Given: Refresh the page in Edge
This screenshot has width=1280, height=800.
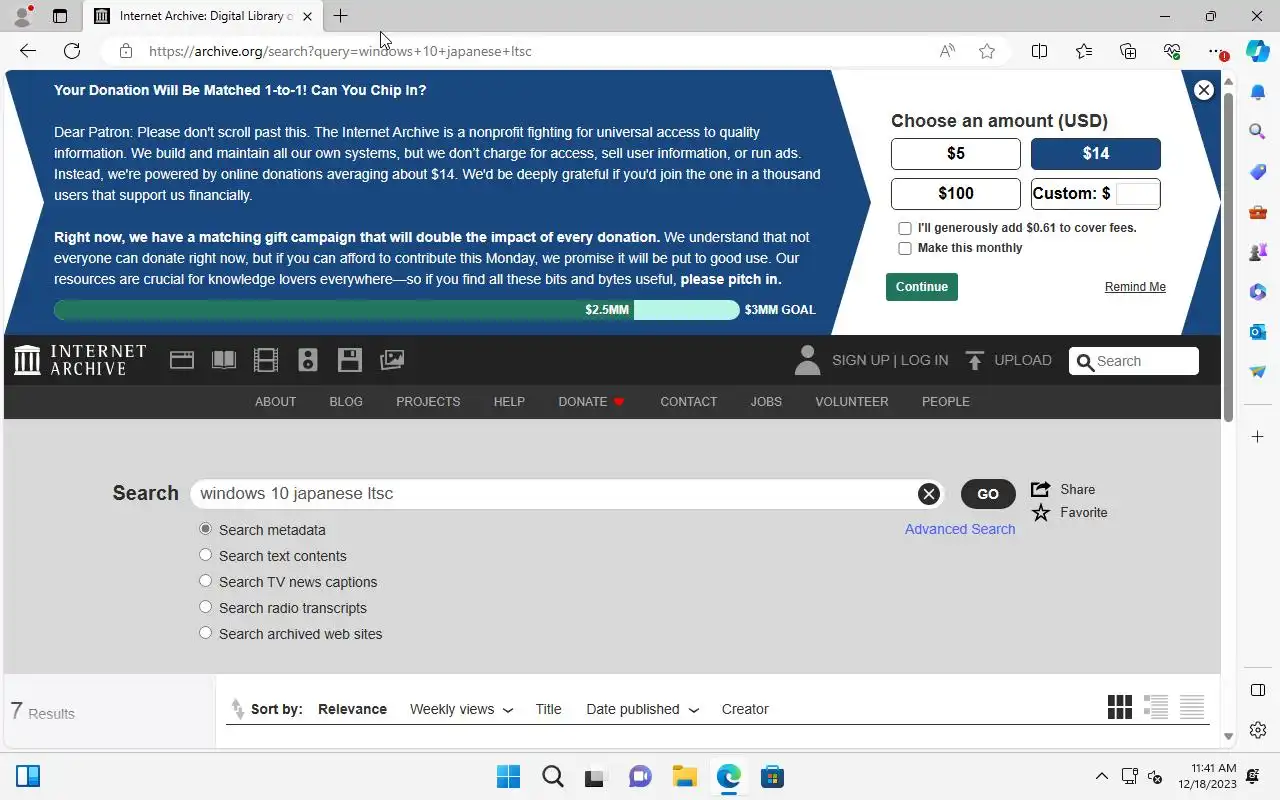Looking at the screenshot, I should click(72, 51).
